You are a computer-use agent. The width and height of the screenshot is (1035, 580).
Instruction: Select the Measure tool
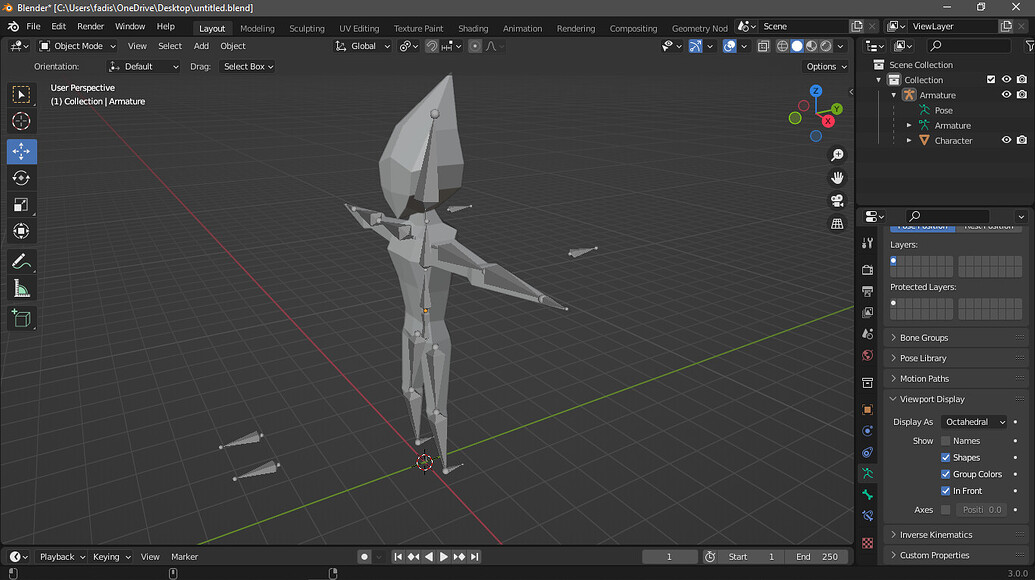coord(21,289)
